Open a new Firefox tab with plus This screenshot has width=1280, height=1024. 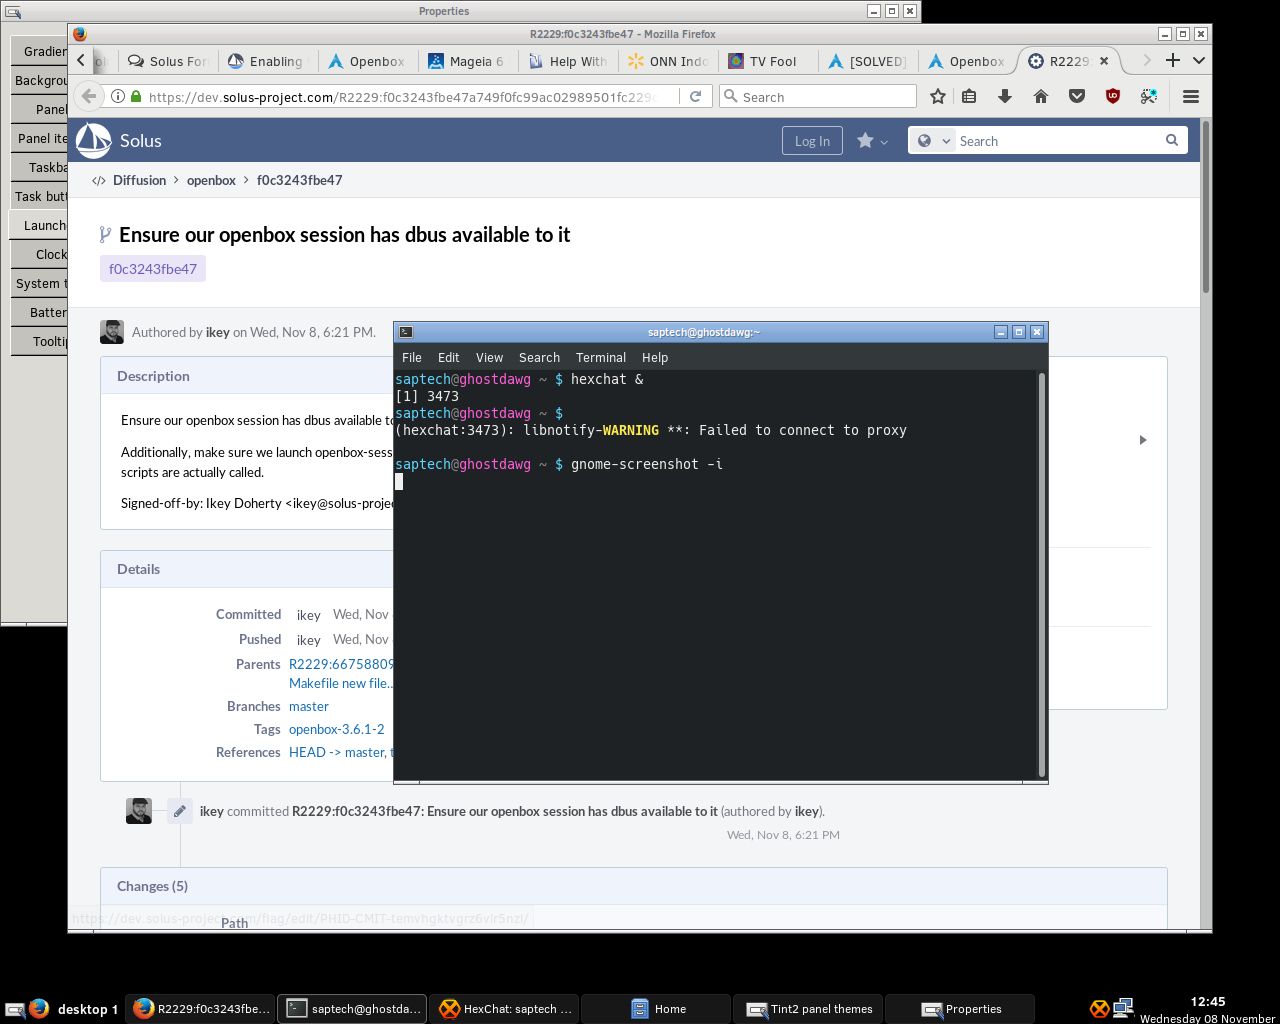1173,60
